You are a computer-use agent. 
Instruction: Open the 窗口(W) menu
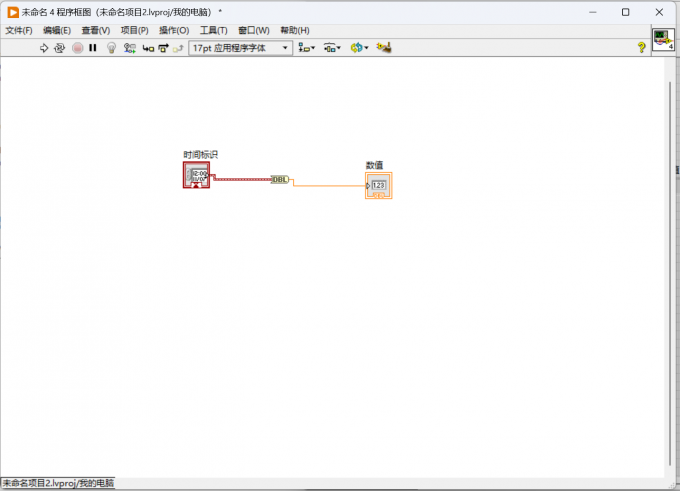click(254, 30)
